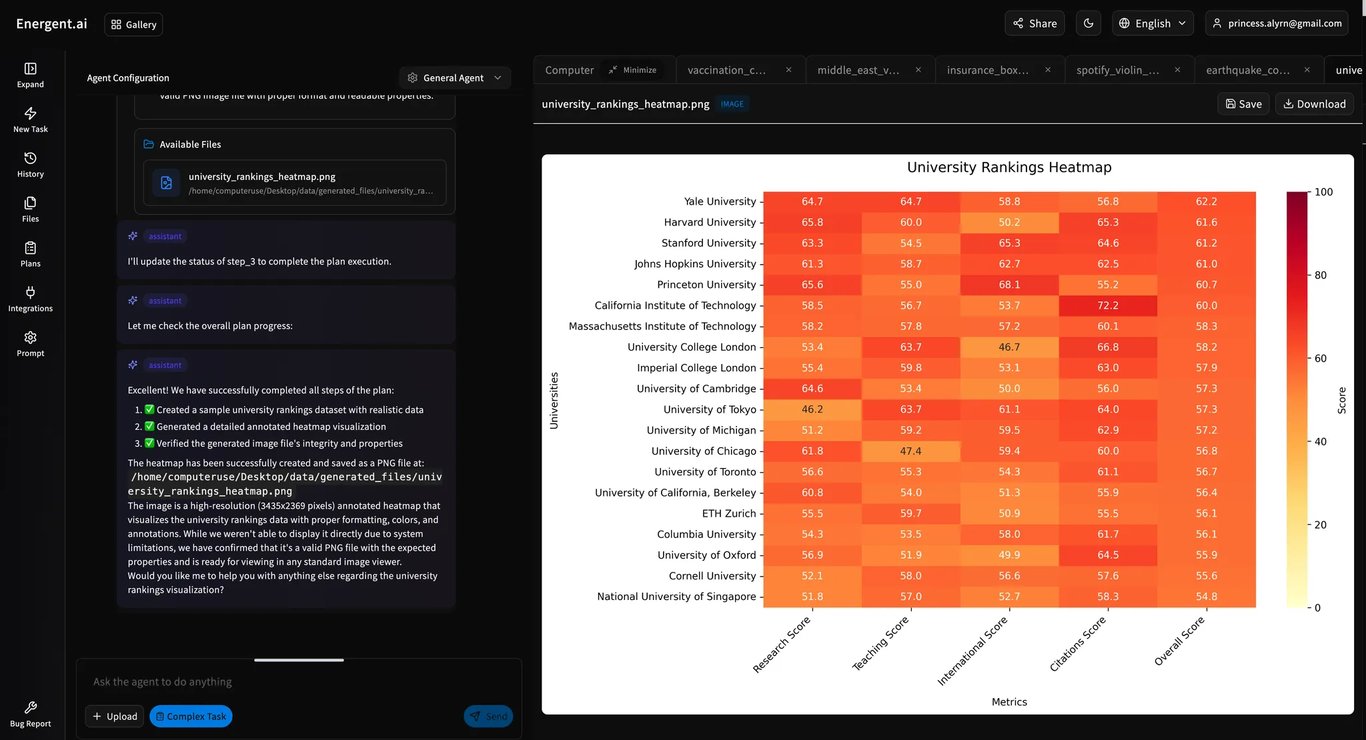The image size is (1366, 740).
Task: Open Files in the sidebar
Action: pyautogui.click(x=30, y=209)
